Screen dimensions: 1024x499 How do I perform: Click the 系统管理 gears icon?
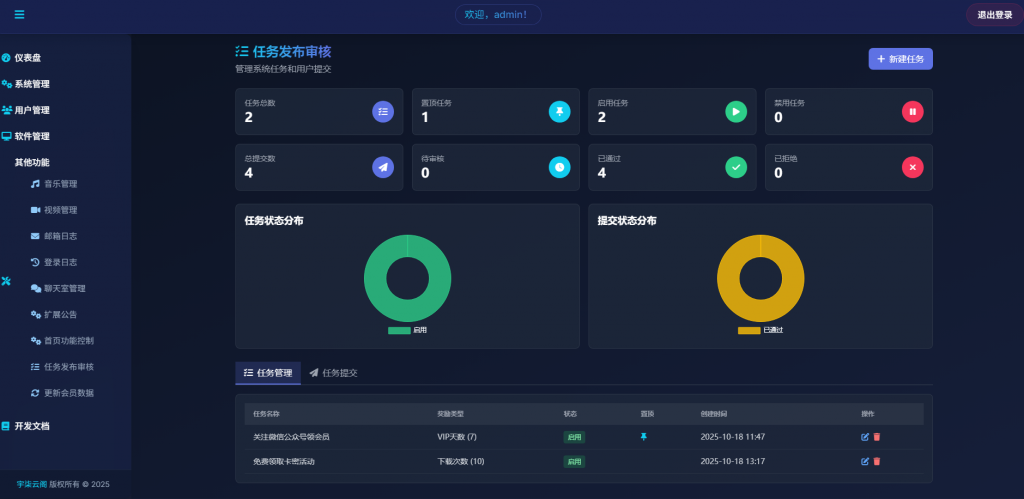7,84
